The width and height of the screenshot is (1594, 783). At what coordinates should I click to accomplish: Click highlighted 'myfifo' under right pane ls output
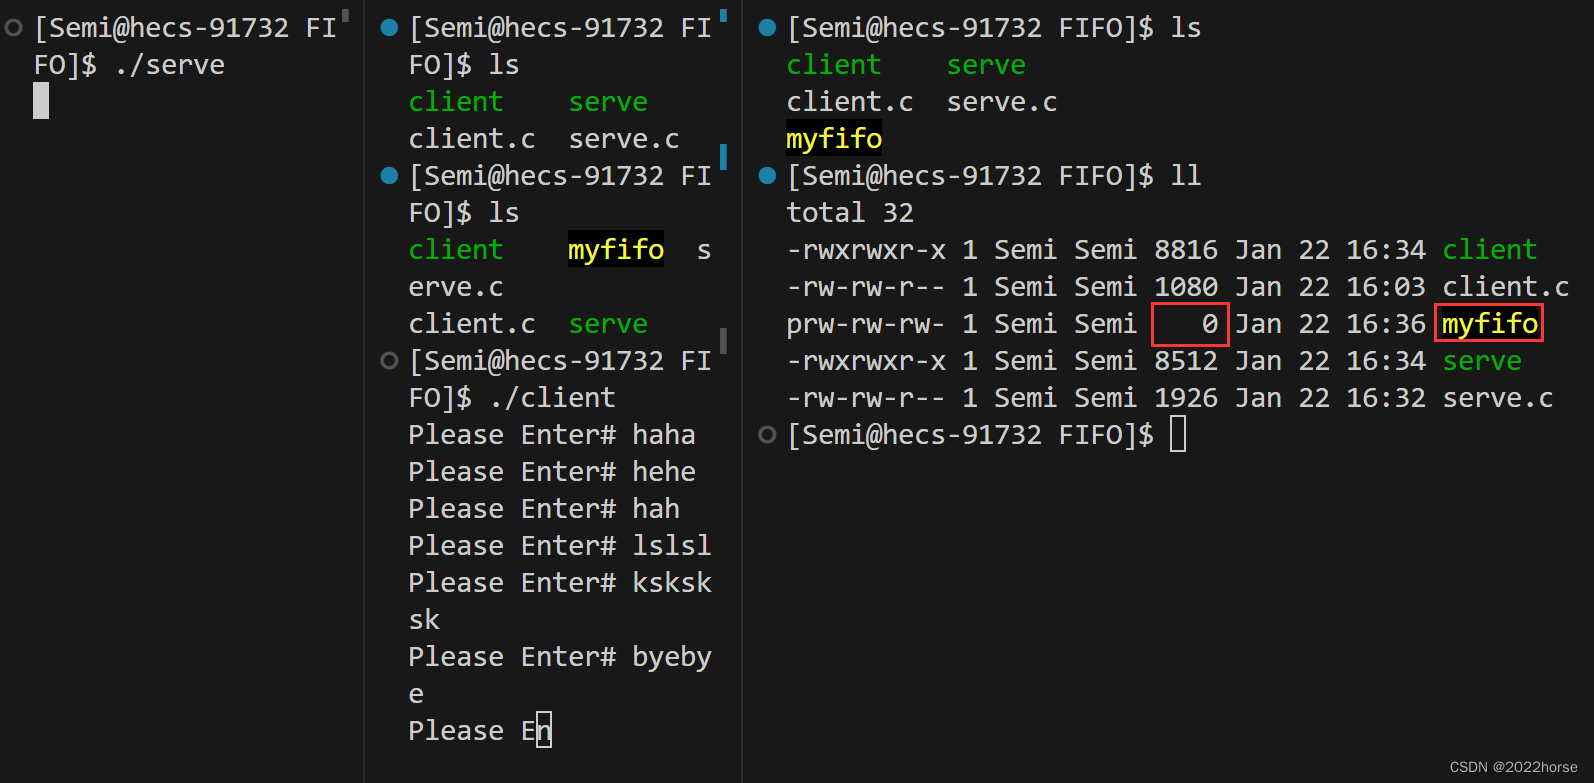pyautogui.click(x=834, y=139)
